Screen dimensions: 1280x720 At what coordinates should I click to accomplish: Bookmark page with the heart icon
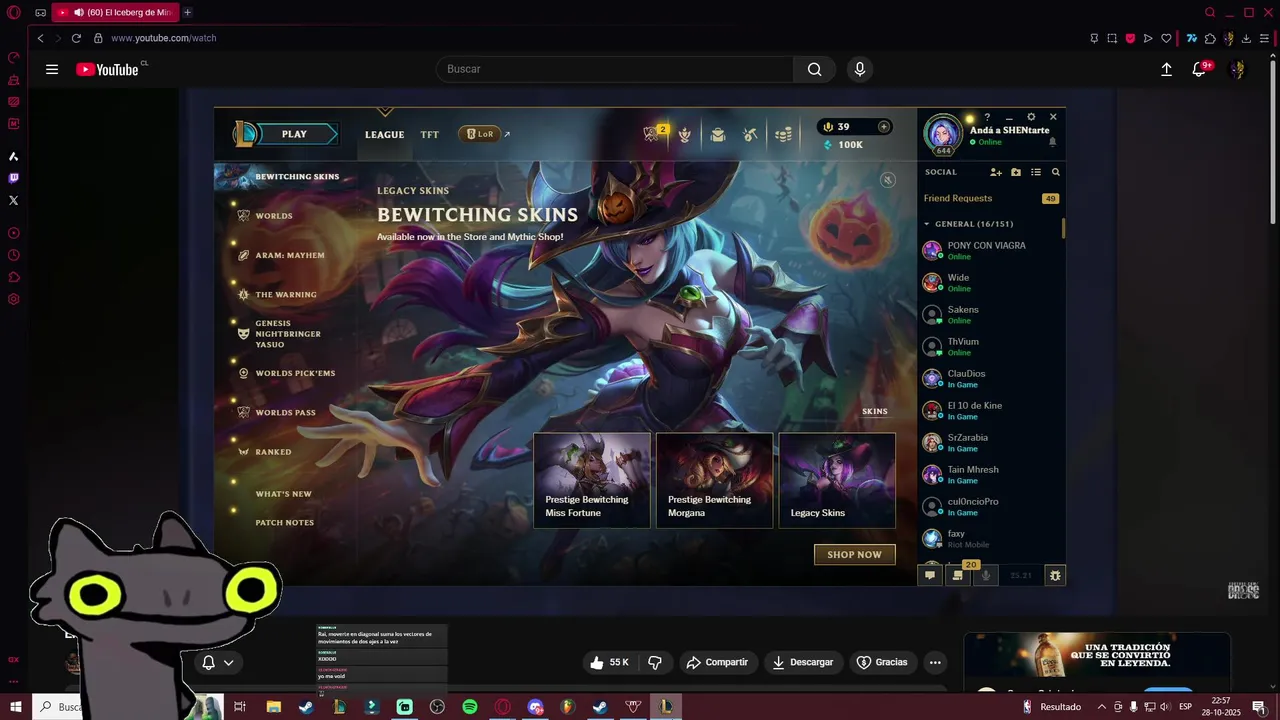tap(1166, 38)
